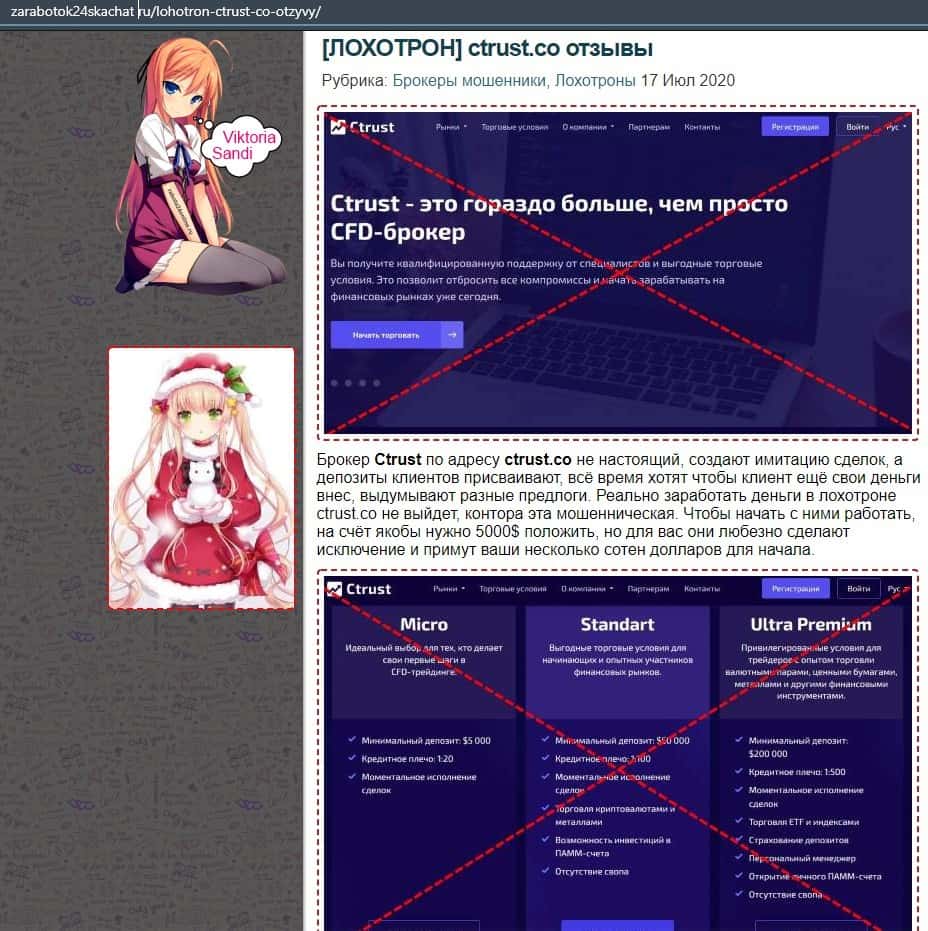Click Контакты in second screenshot nav
This screenshot has width=928, height=931.
pos(702,589)
